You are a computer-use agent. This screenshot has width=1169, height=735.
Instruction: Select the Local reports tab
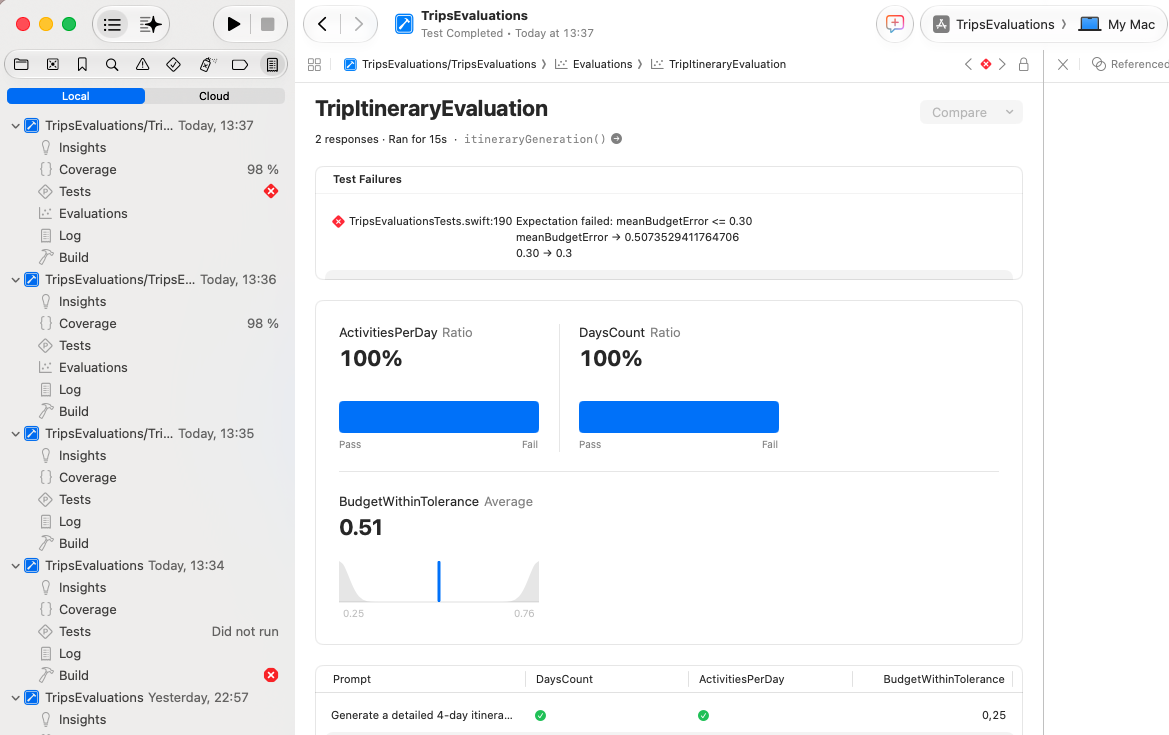(x=75, y=96)
